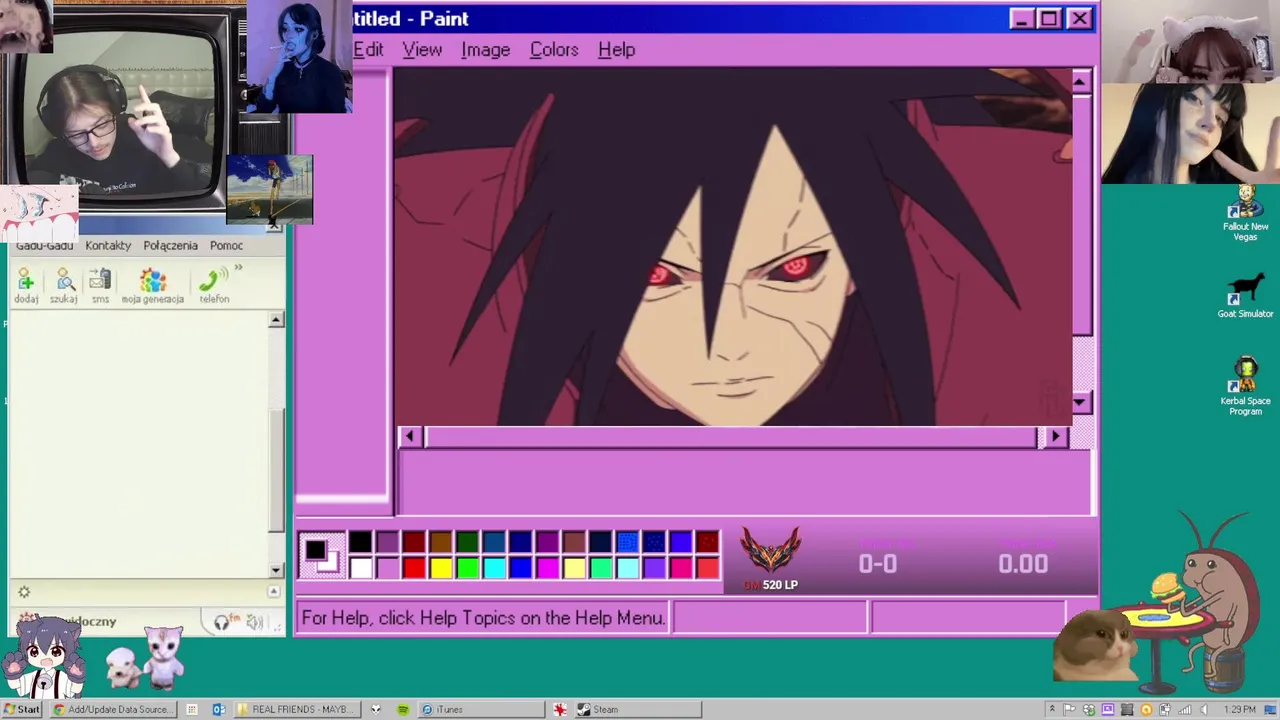1280x720 pixels.
Task: Click the taskbar clock showing 1:29 PM
Action: 1240,709
